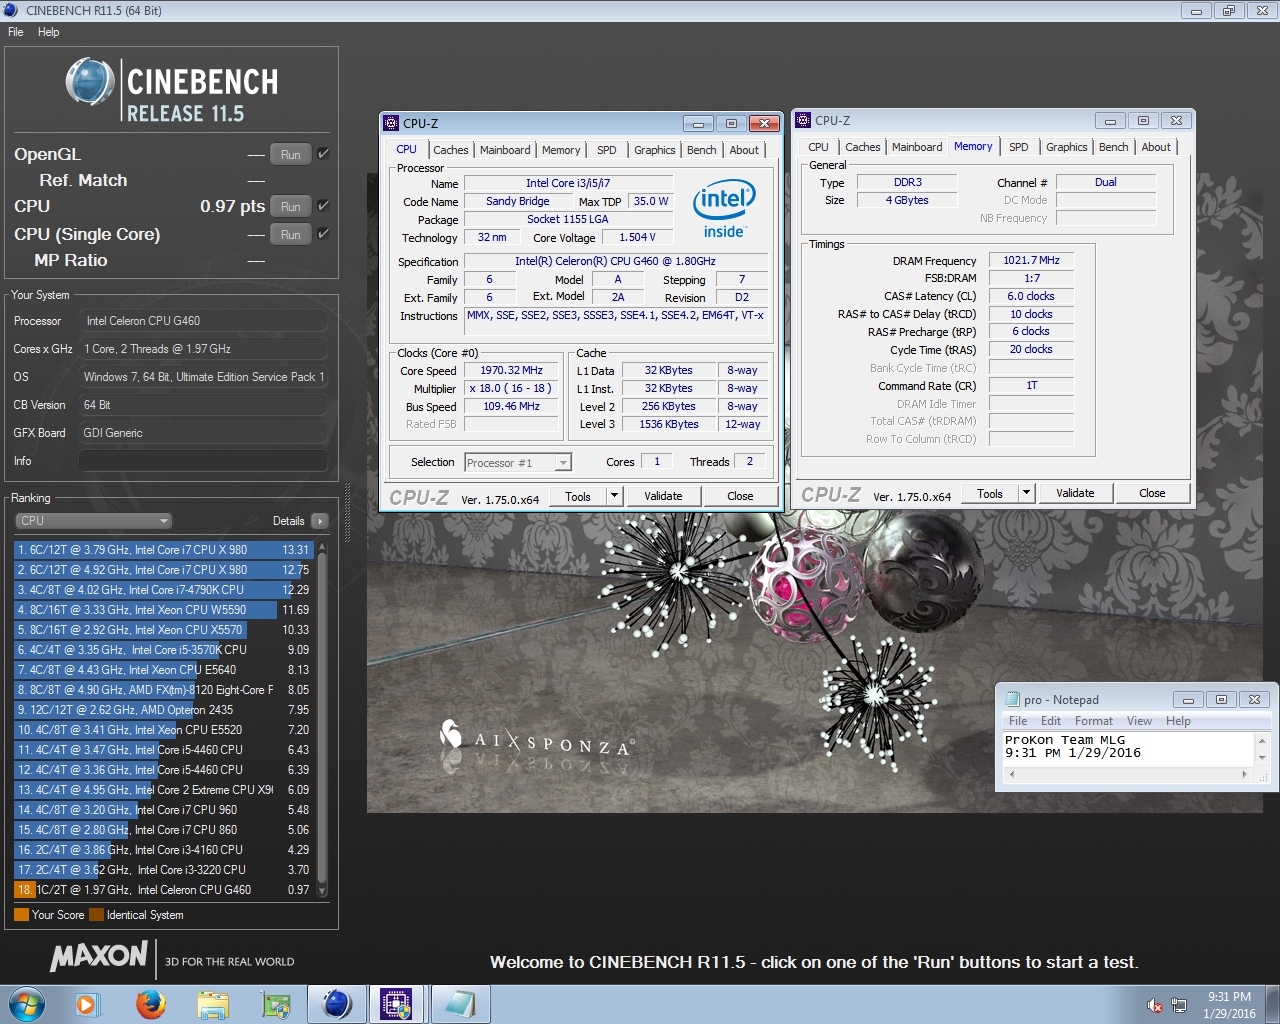Click the Notepad horizontal scrollbar

pyautogui.click(x=1128, y=774)
